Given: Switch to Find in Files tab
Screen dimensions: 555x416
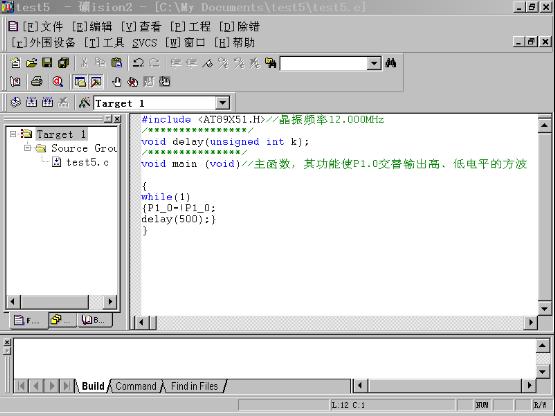Looking at the screenshot, I should pyautogui.click(x=194, y=386).
